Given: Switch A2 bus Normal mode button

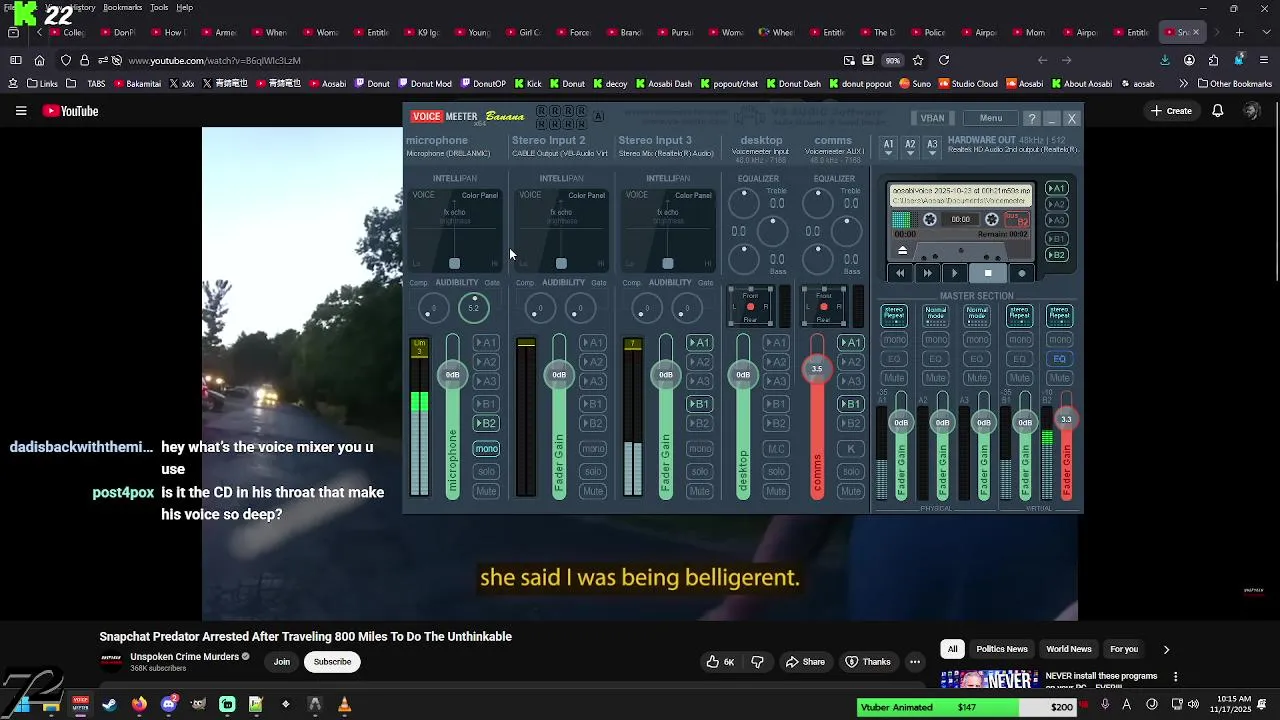Looking at the screenshot, I should [935, 315].
